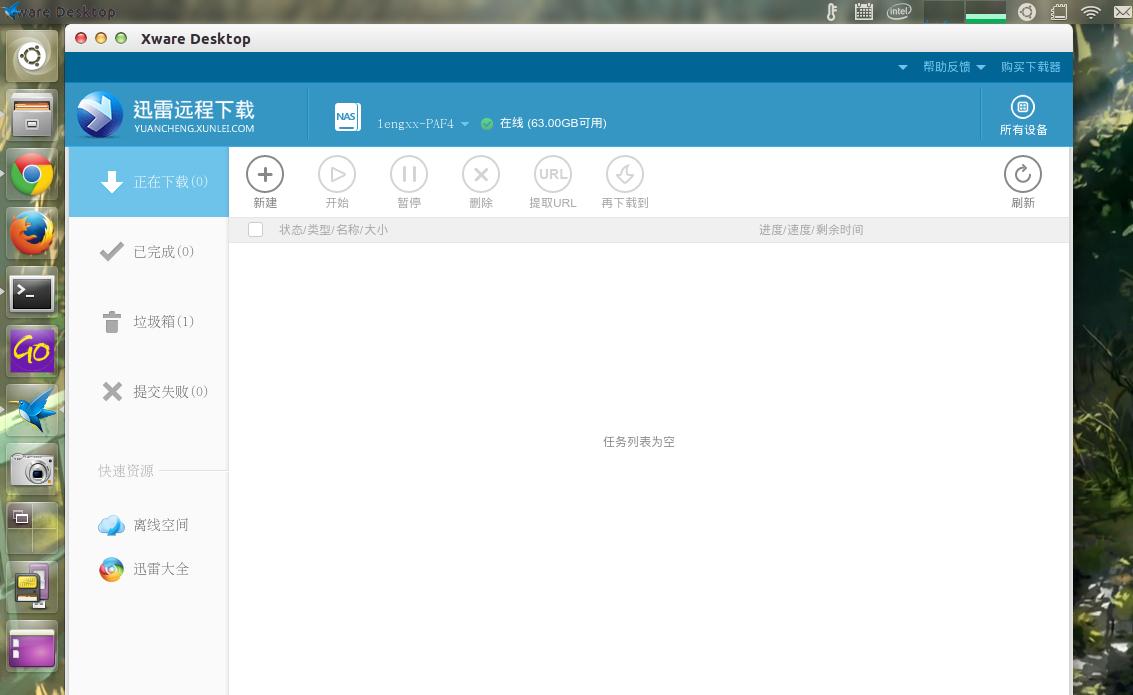
Task: Open the Files manager dock icon
Action: click(32, 116)
